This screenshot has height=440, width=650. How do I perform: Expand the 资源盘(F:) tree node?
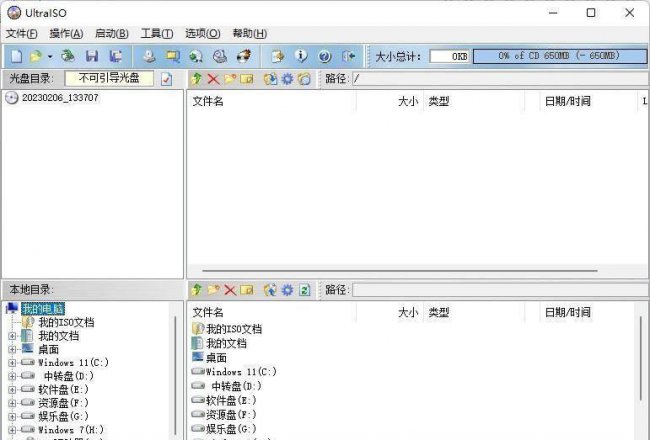pyautogui.click(x=12, y=403)
